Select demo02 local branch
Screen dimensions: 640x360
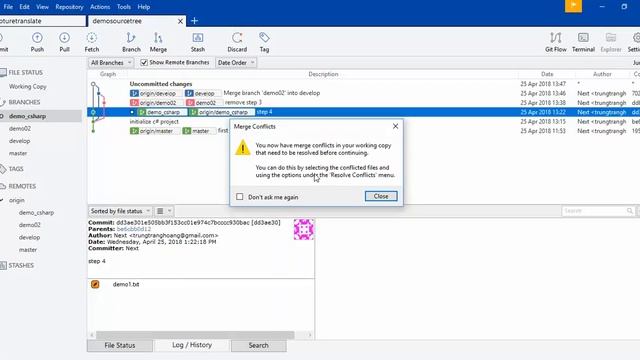coord(20,129)
